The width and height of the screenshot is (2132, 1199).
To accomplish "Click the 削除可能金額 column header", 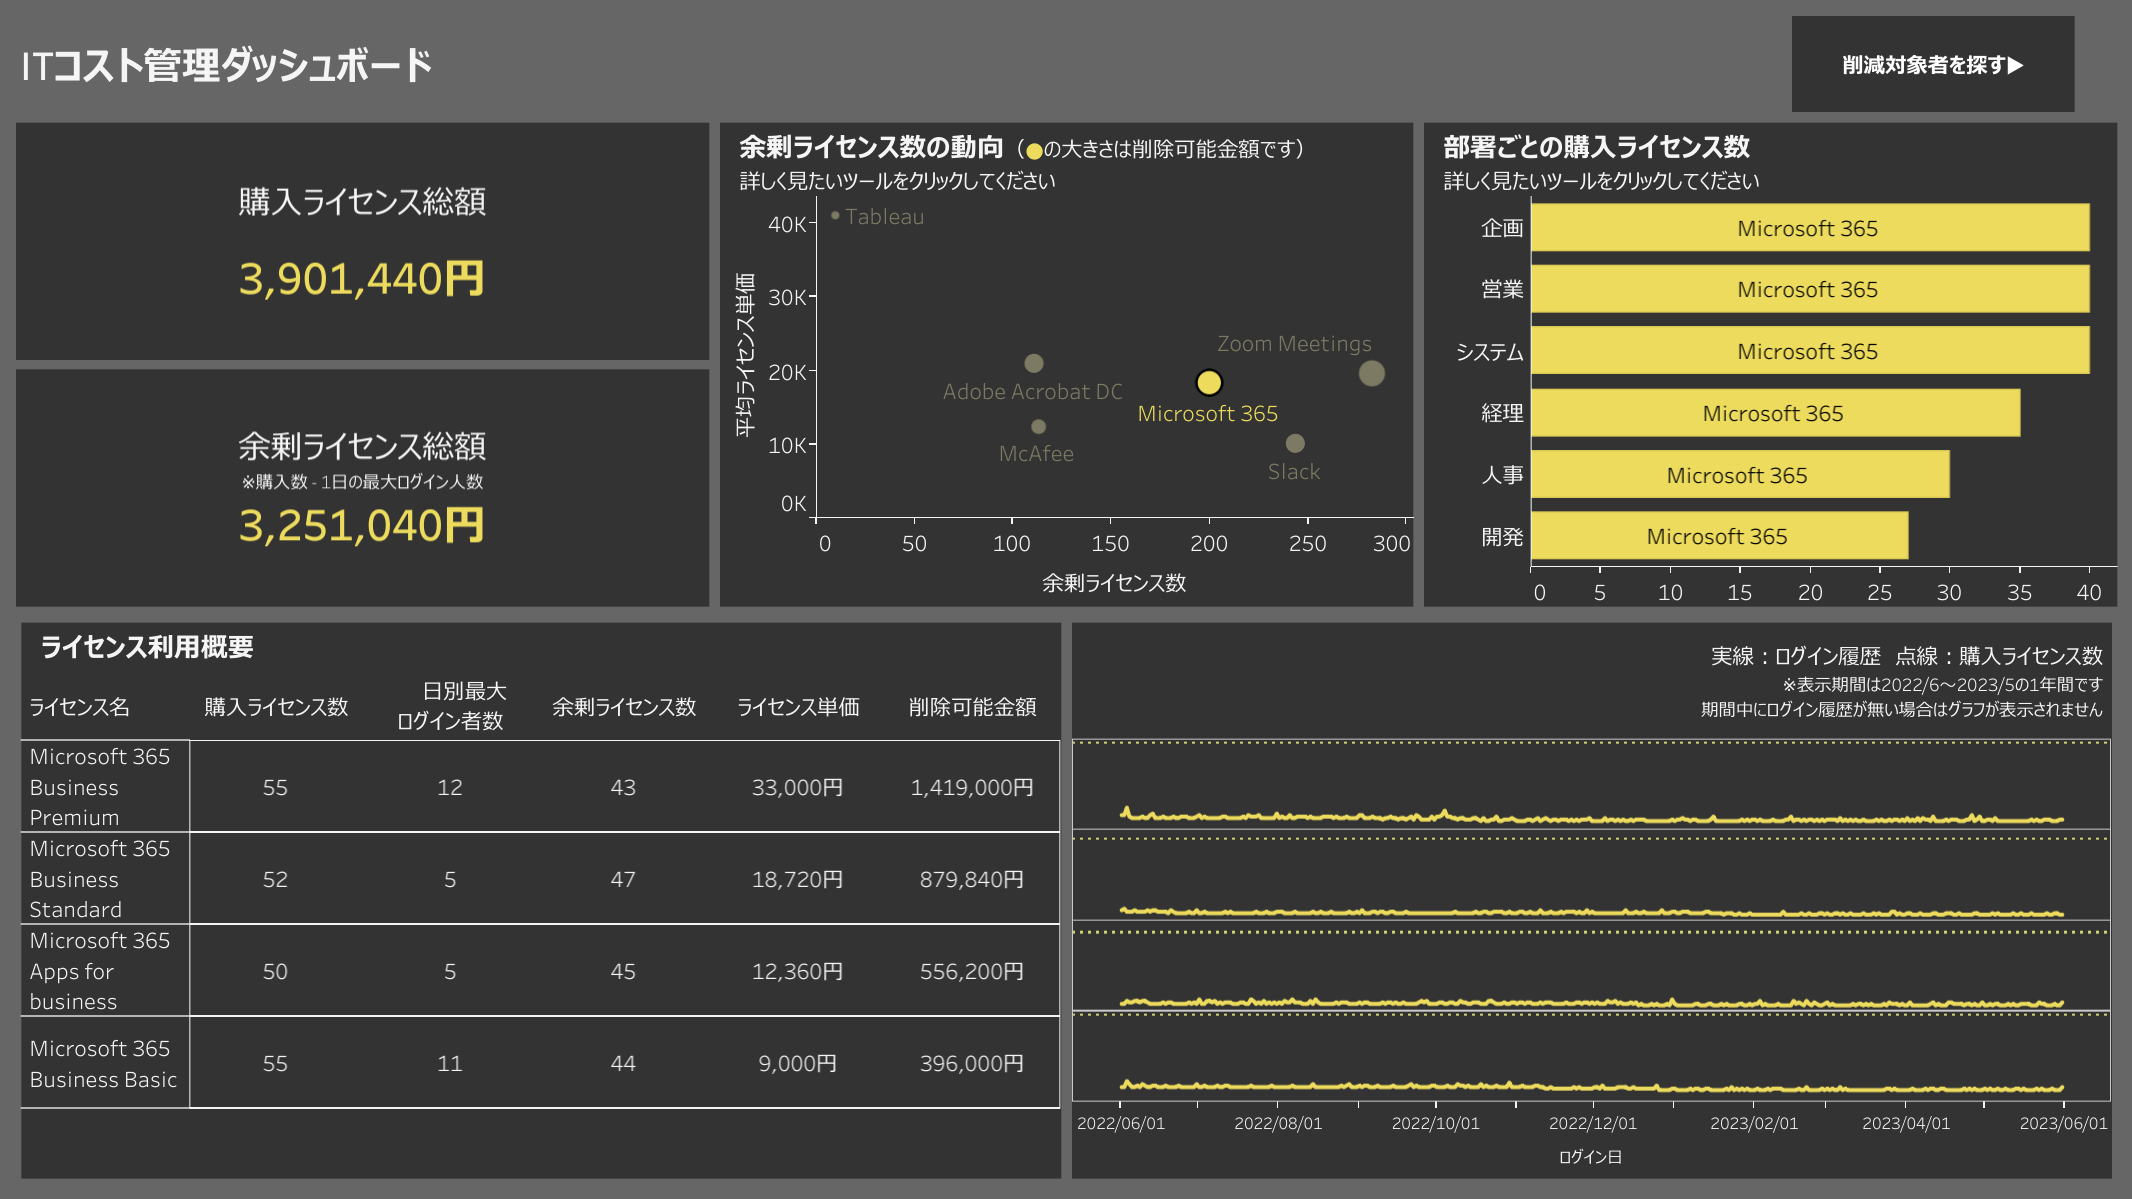I will click(x=971, y=707).
